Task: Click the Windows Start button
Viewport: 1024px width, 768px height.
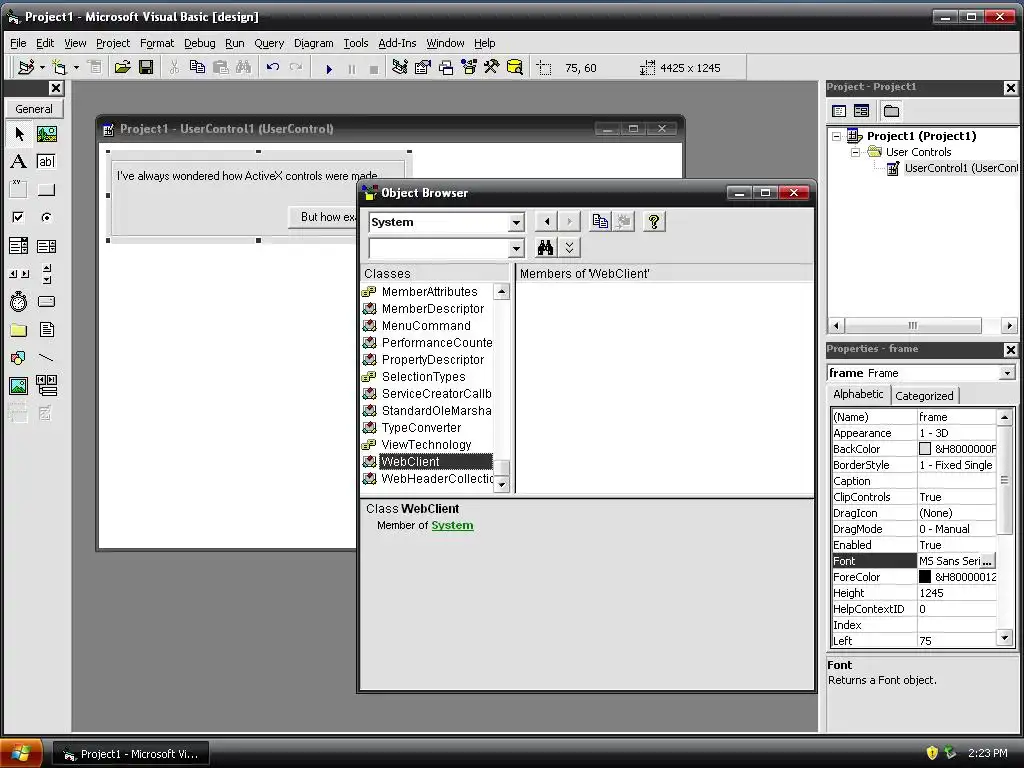Action: coord(21,753)
